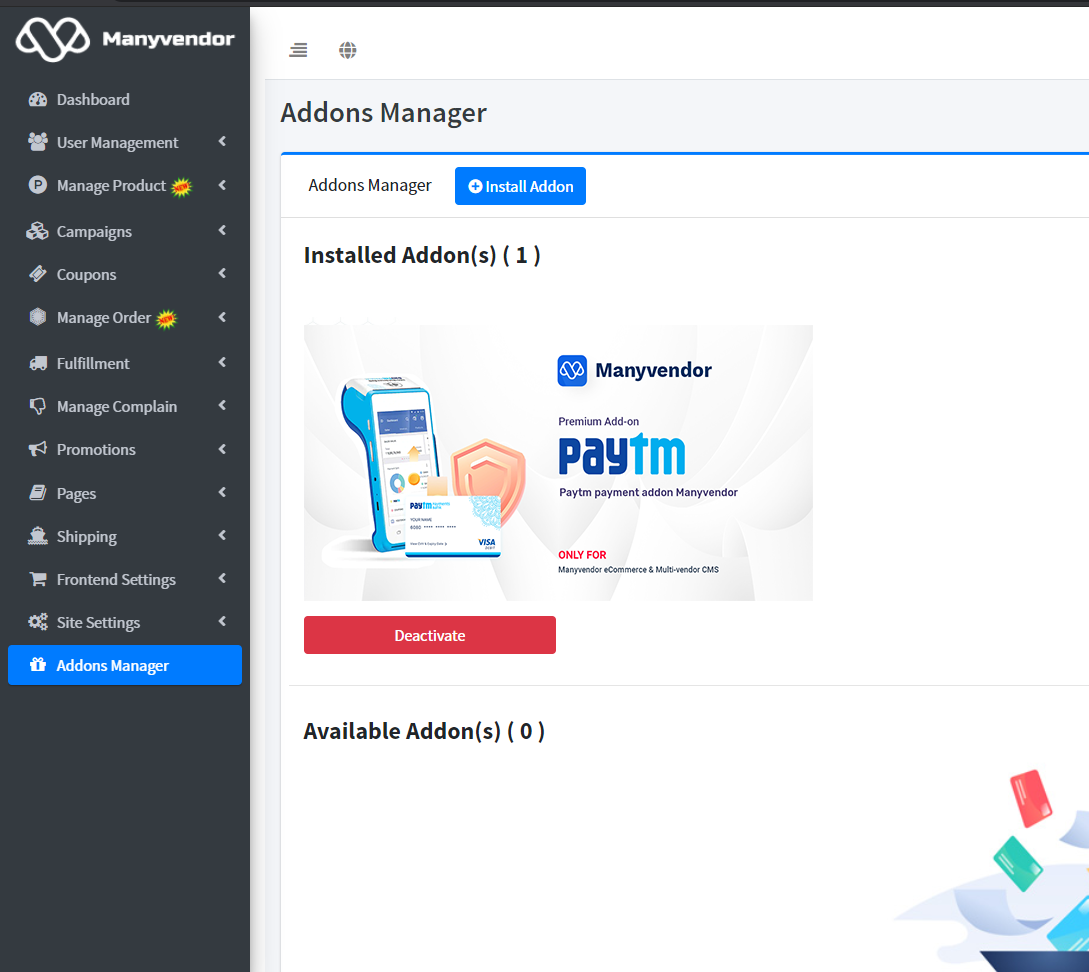Expand the Shipping chevron
Viewport: 1089px width, 972px height.
click(222, 535)
